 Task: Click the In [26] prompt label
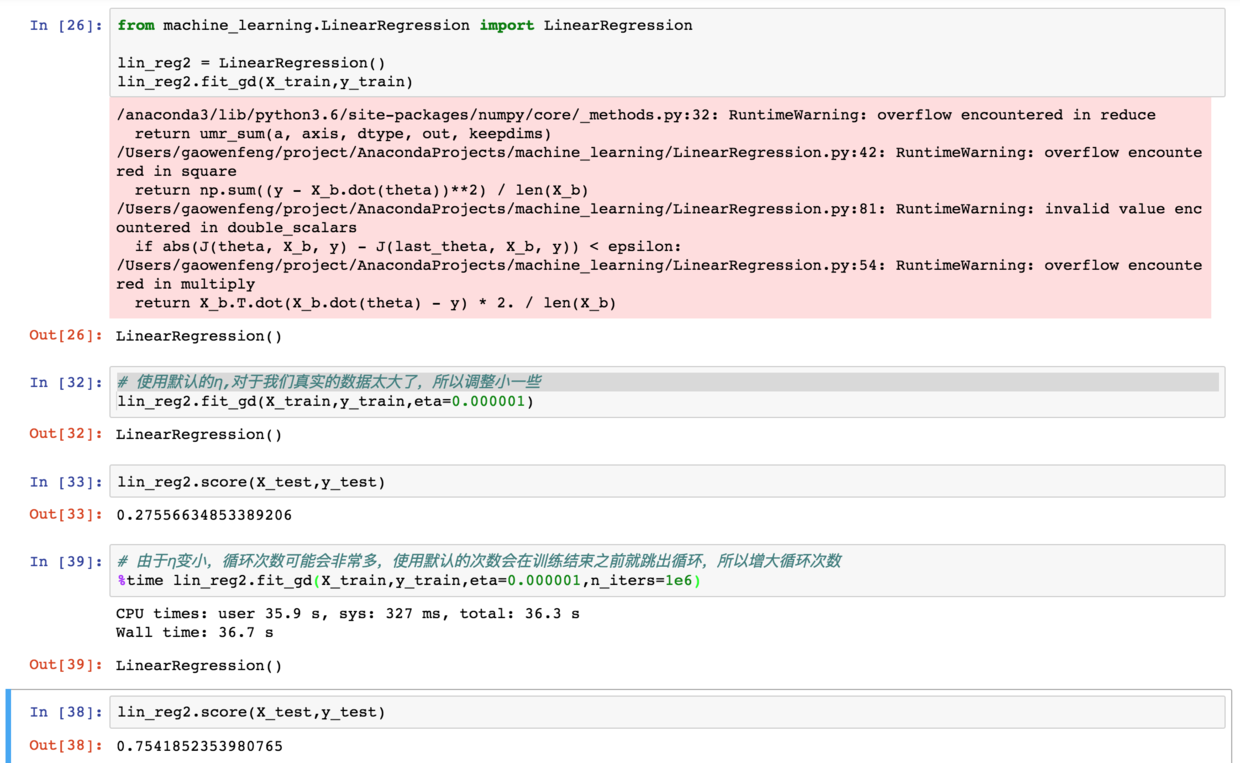point(66,25)
